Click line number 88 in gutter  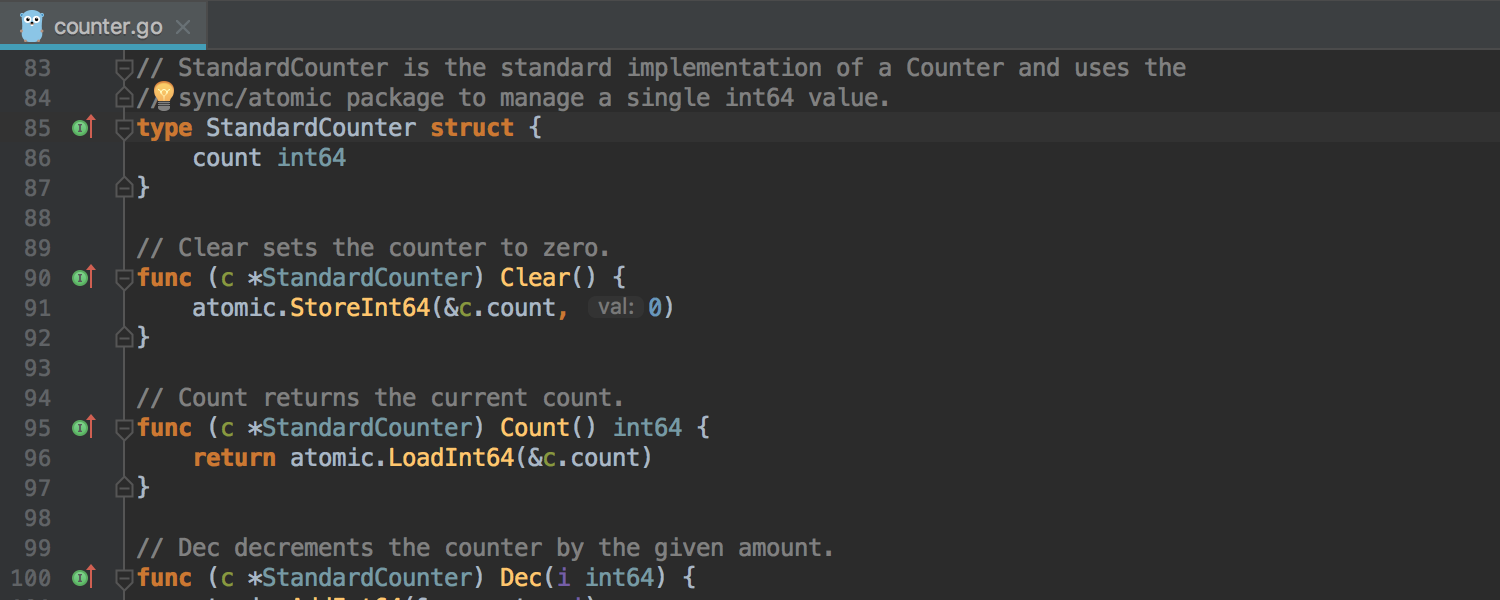pos(37,217)
